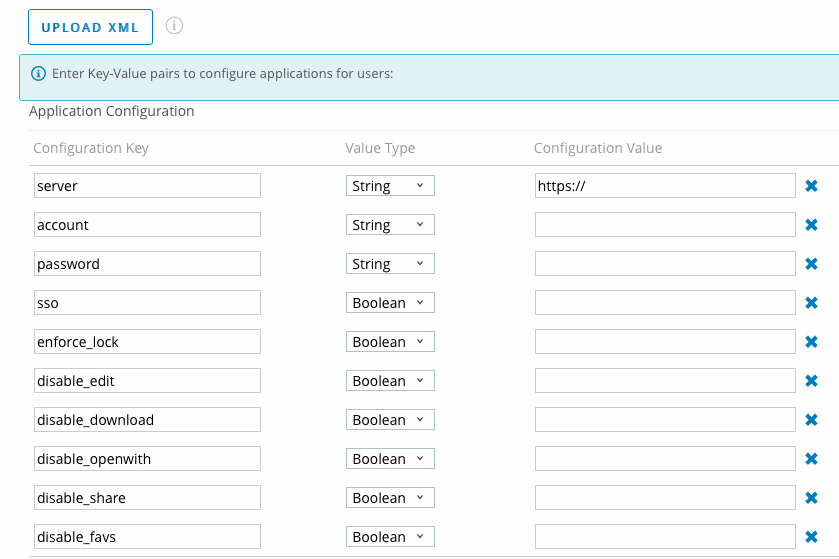This screenshot has height=559, width=839.
Task: Remove the disable_download row
Action: point(812,420)
